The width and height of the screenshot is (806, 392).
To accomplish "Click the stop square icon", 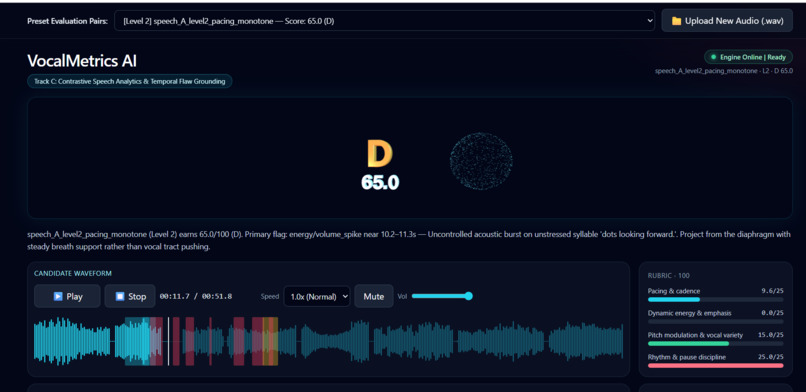I will click(x=120, y=296).
